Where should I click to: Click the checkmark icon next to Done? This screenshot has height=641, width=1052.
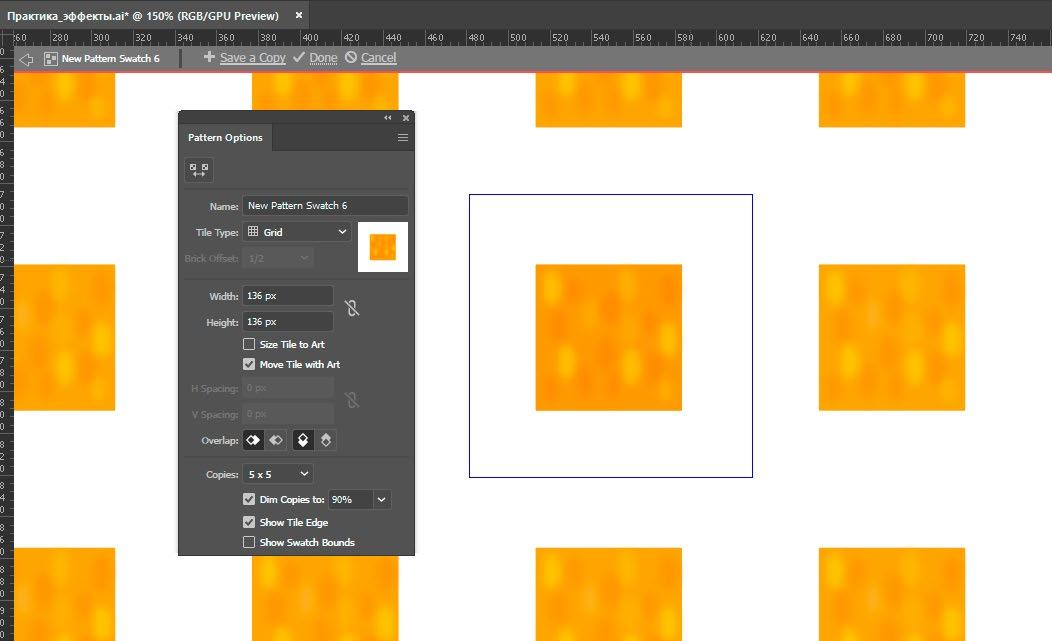(299, 57)
